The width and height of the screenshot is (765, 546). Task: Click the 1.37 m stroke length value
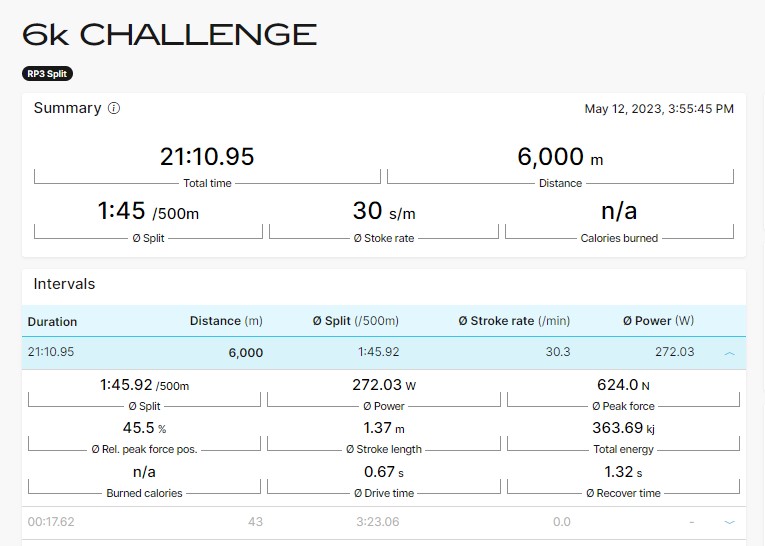coord(384,428)
